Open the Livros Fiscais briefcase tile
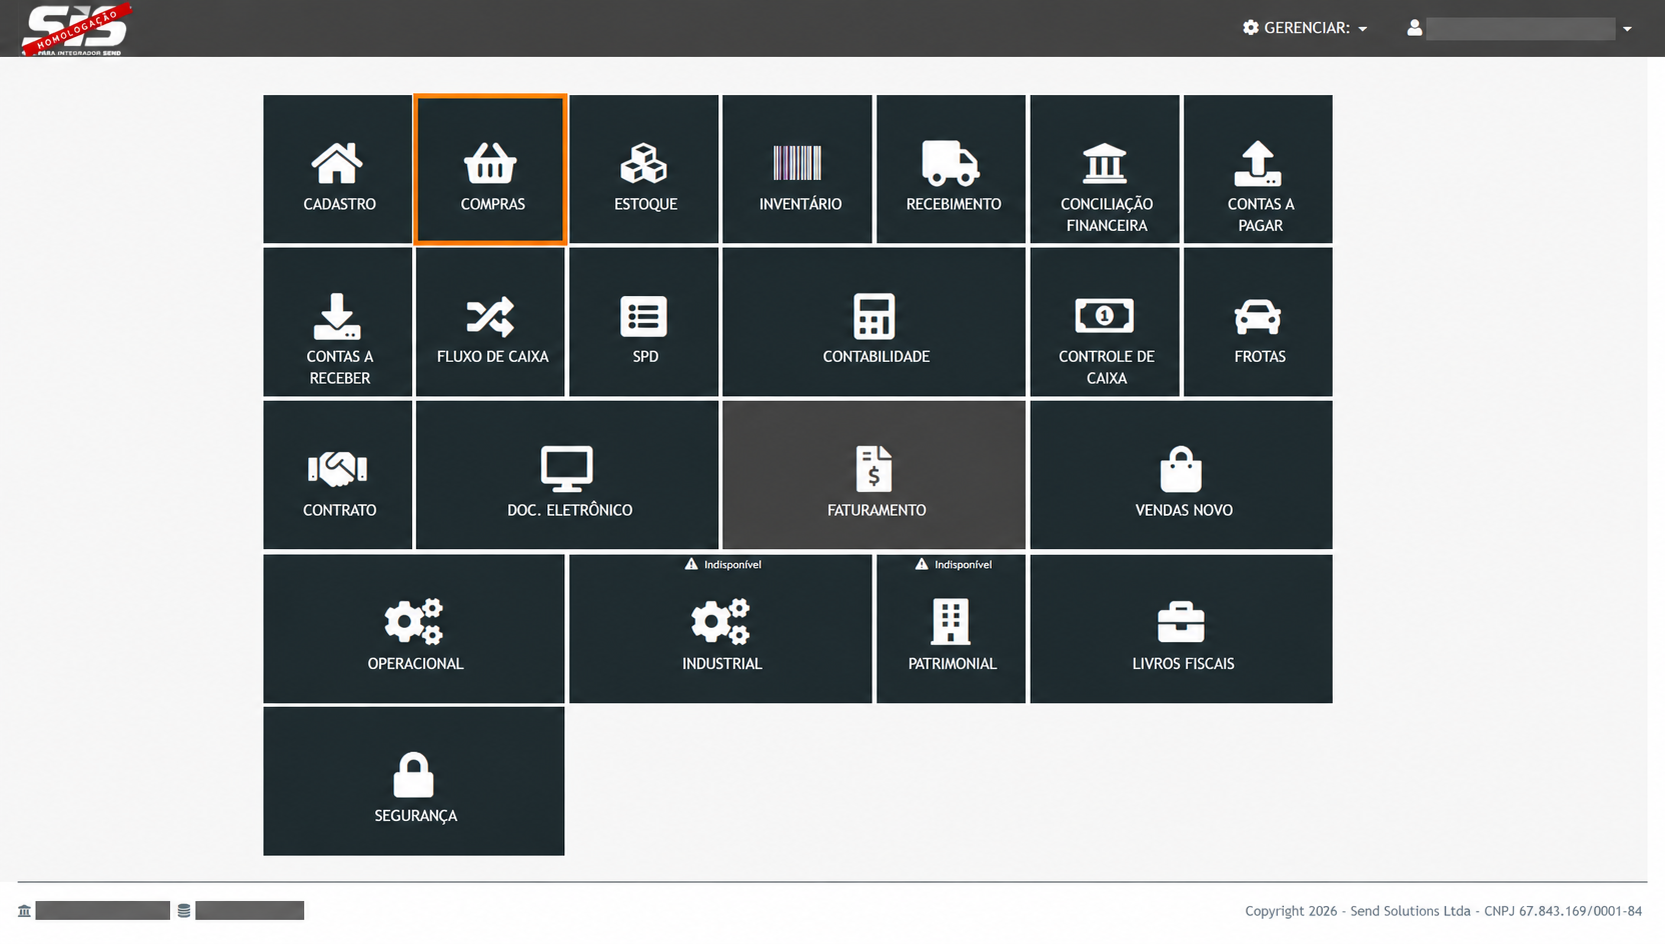The image size is (1665, 944). point(1181,629)
